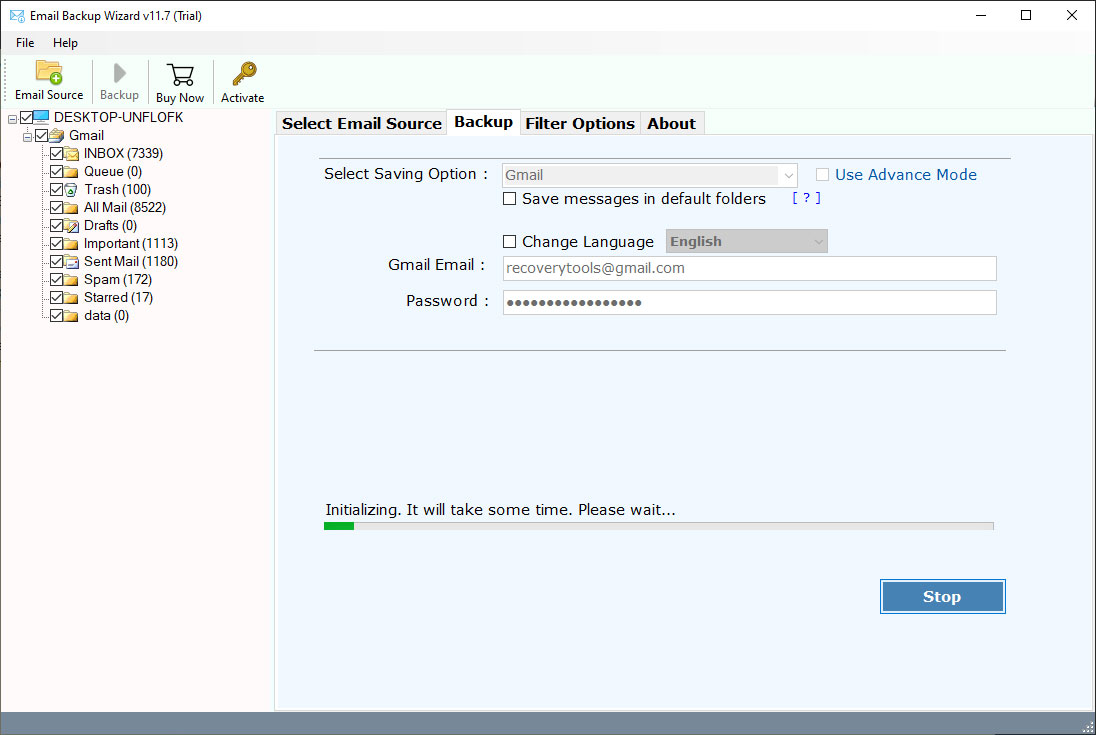Viewport: 1096px width, 735px height.
Task: Click the data folder icon
Action: click(71, 316)
